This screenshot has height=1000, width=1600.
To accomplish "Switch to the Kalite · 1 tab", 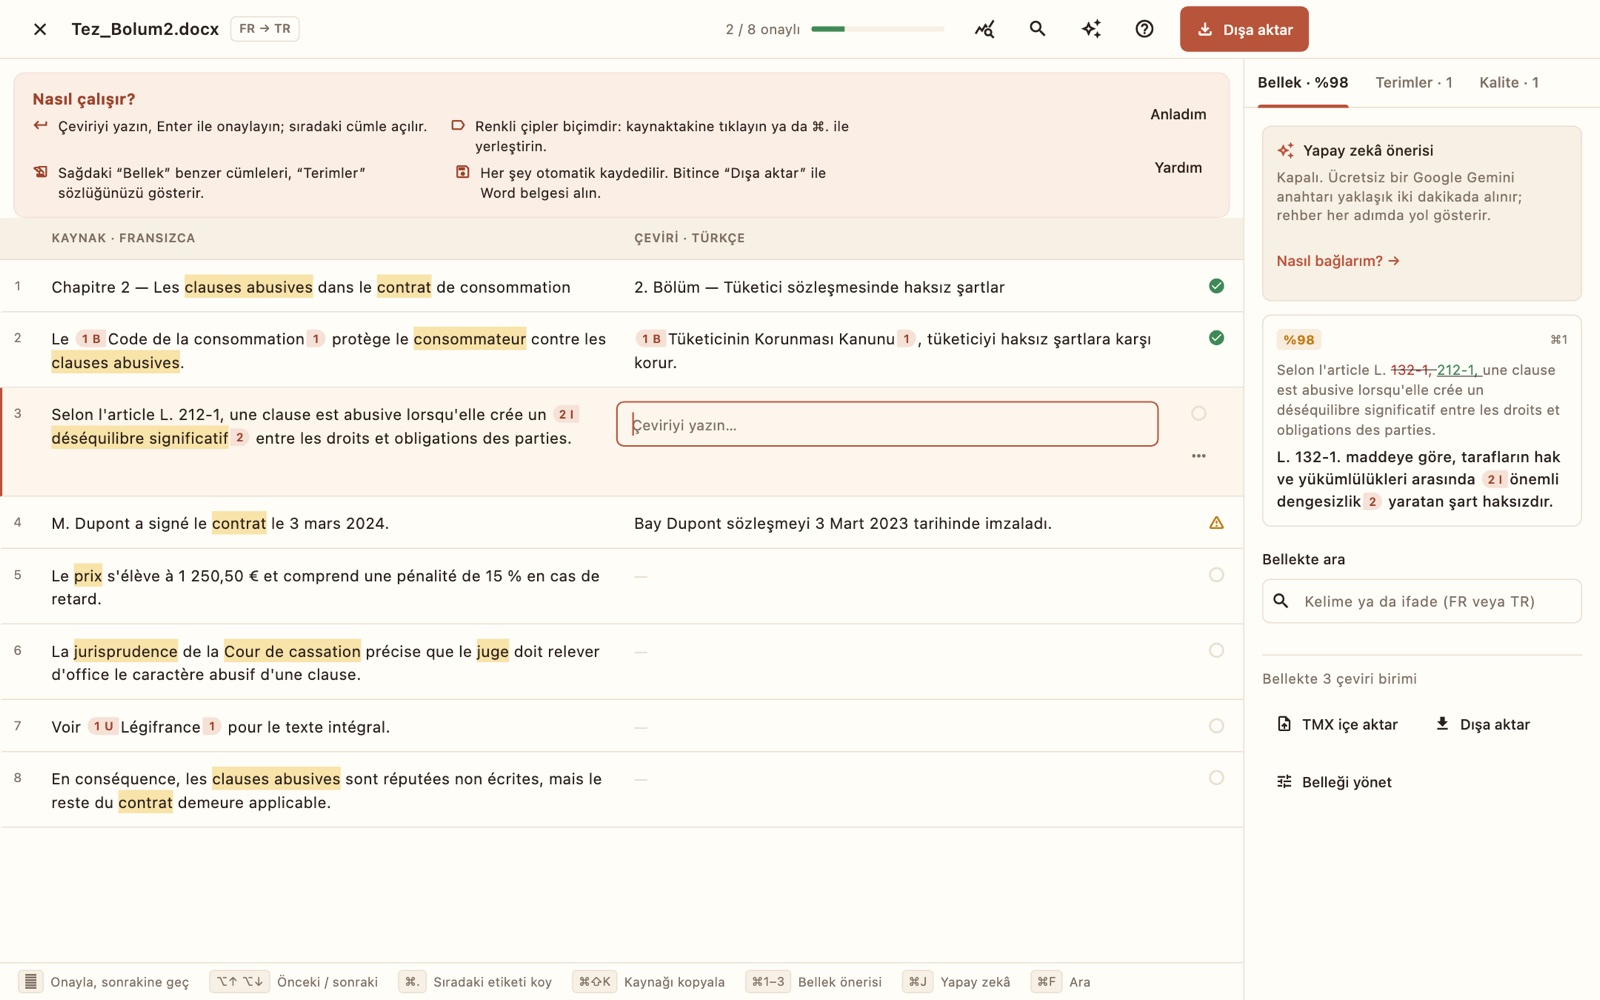I will pyautogui.click(x=1508, y=82).
